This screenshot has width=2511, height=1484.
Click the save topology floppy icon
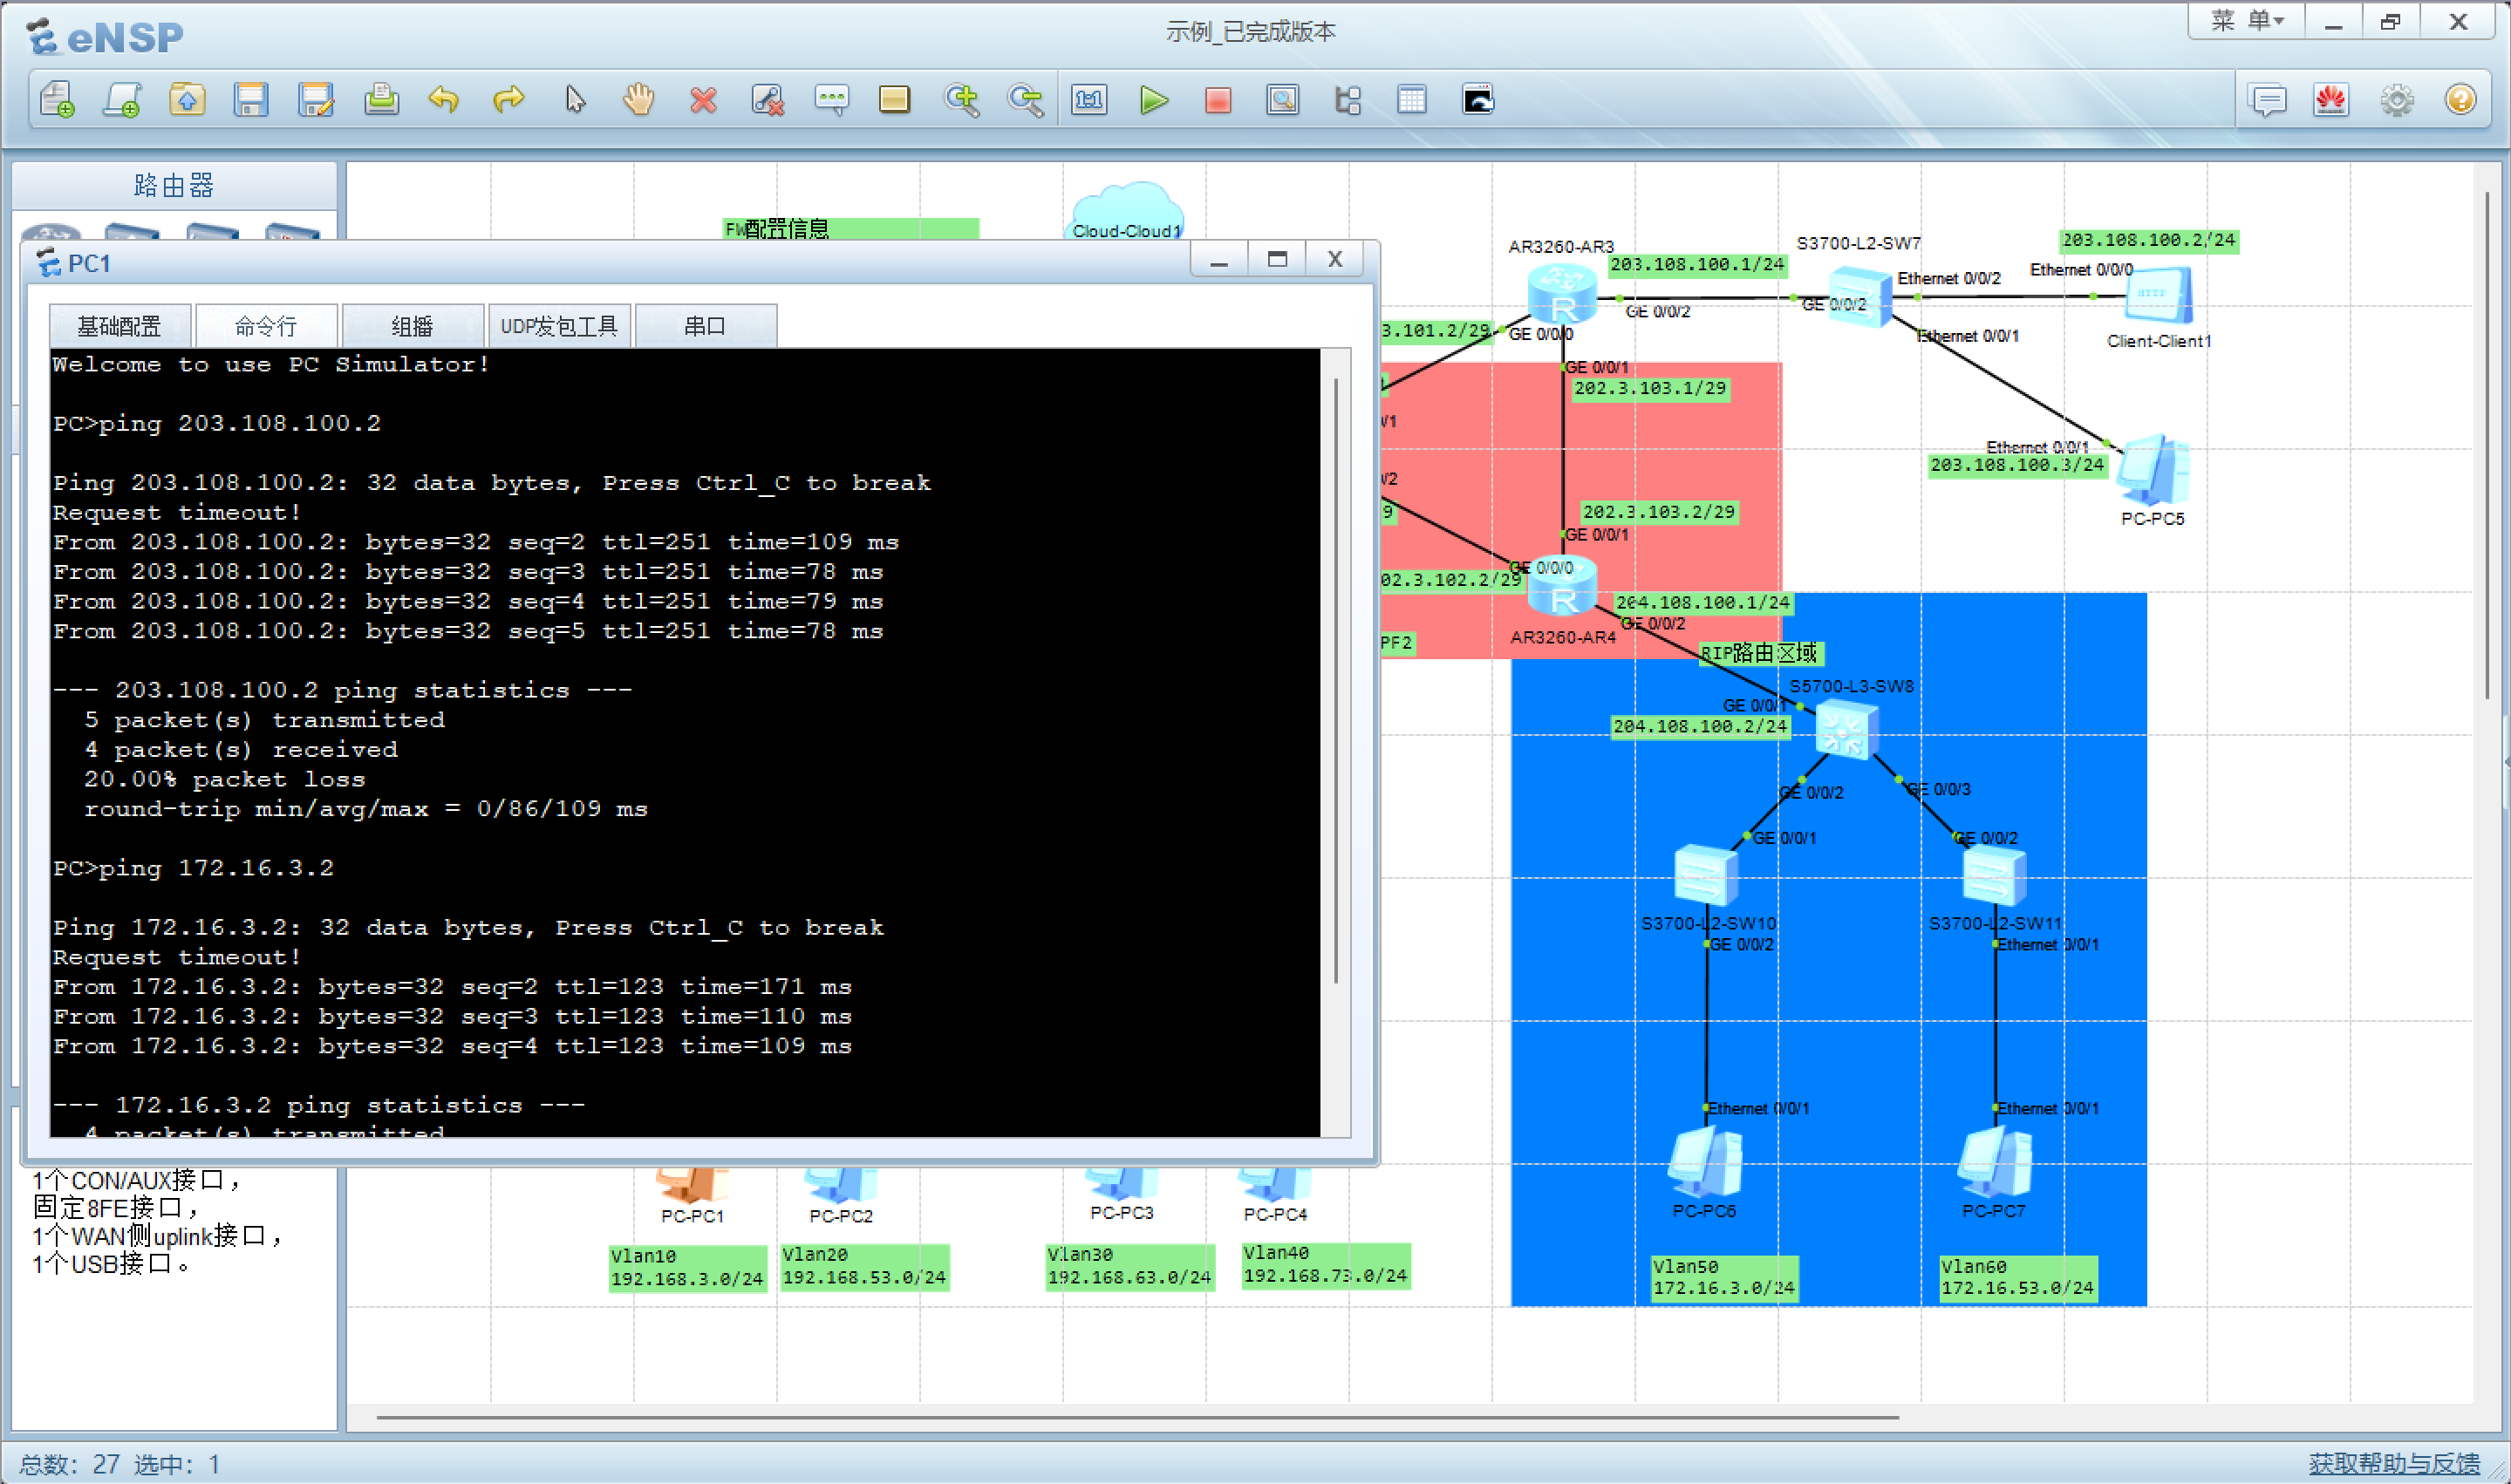click(x=250, y=100)
